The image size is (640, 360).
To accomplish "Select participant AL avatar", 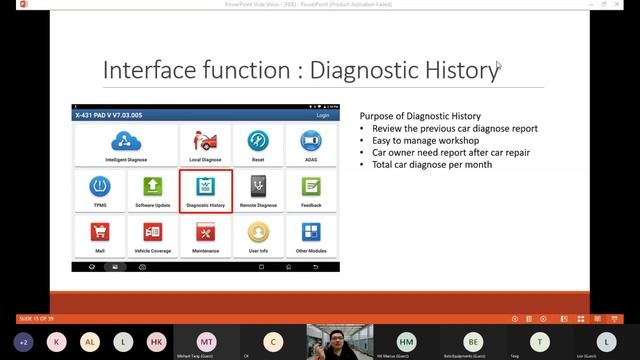I will [x=90, y=342].
